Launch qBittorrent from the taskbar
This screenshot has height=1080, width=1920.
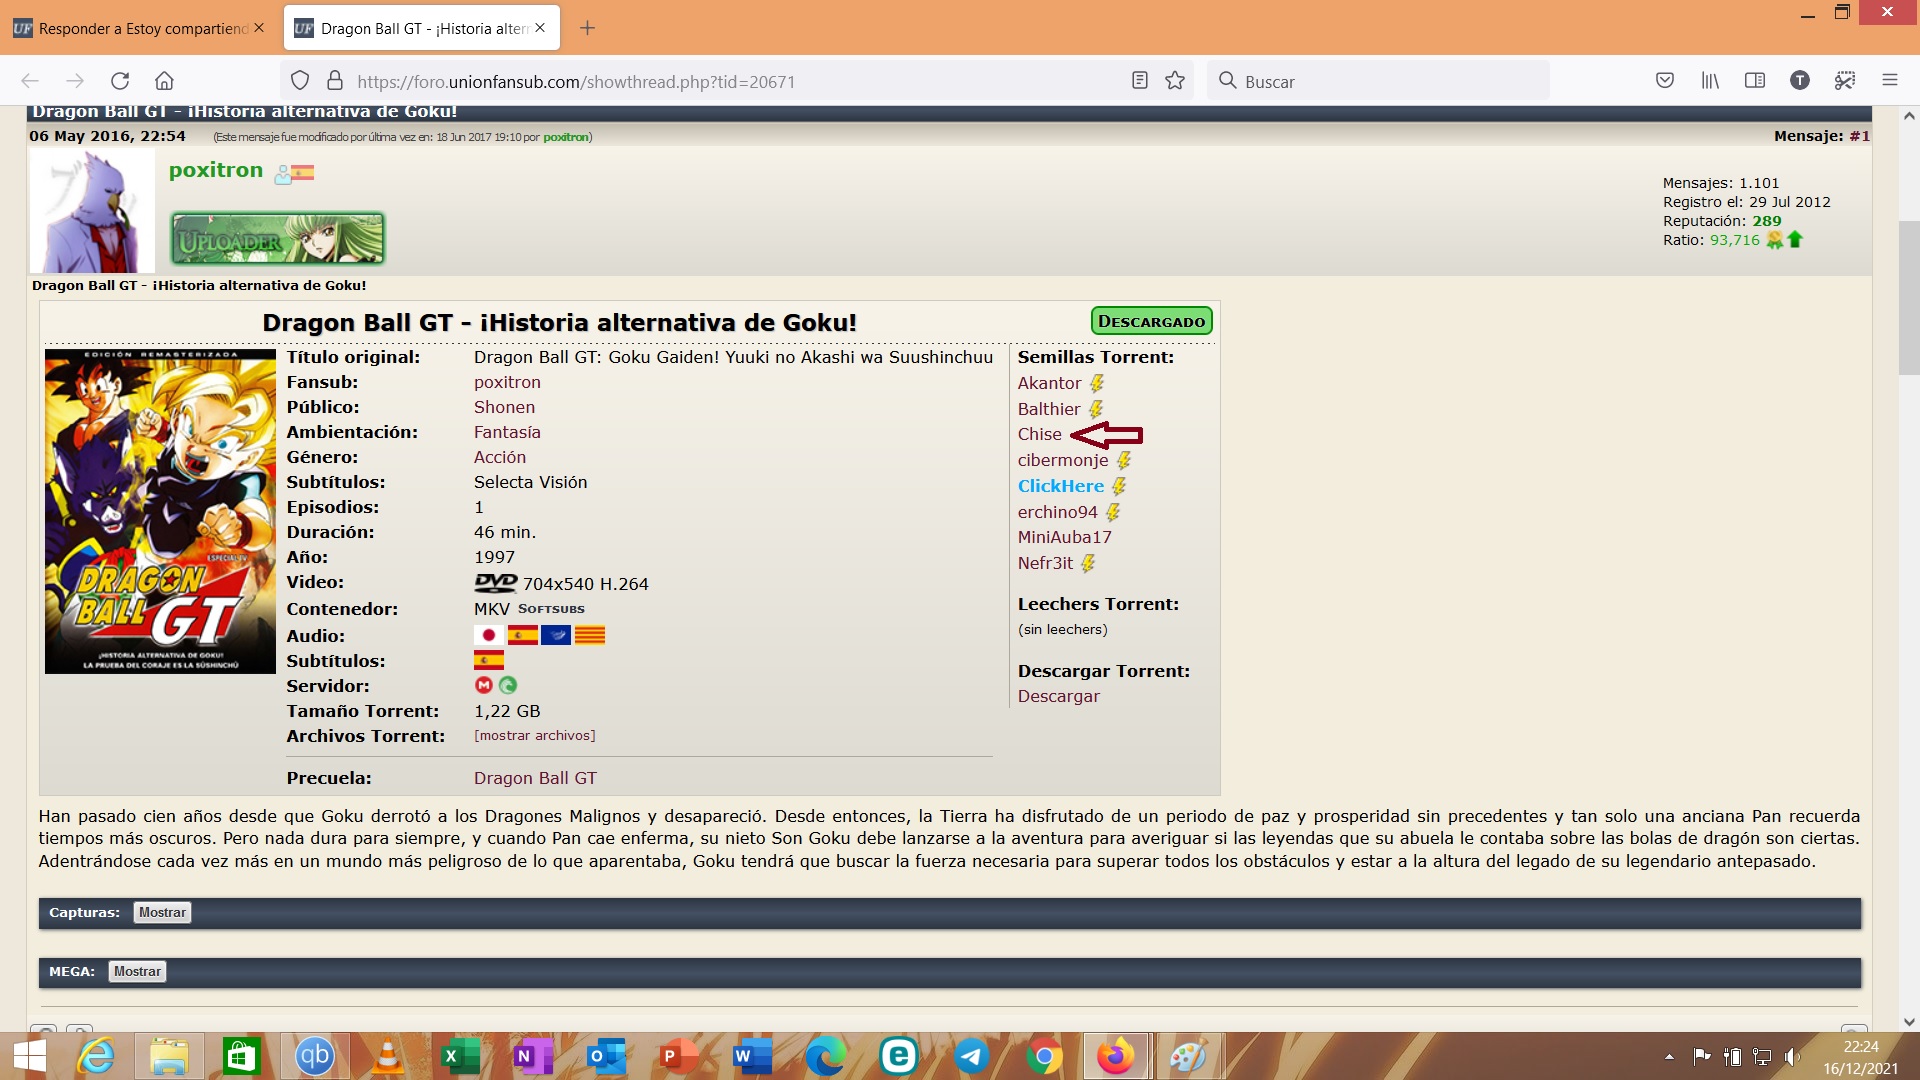pyautogui.click(x=314, y=1056)
